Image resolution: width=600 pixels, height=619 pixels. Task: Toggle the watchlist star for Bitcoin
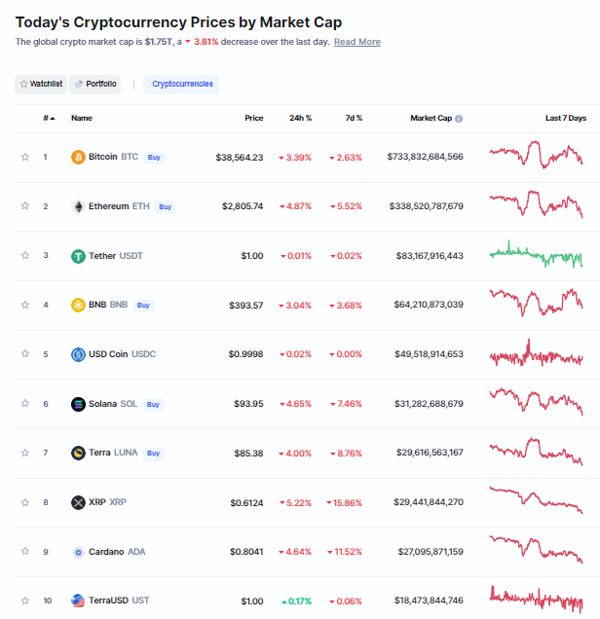coord(25,157)
